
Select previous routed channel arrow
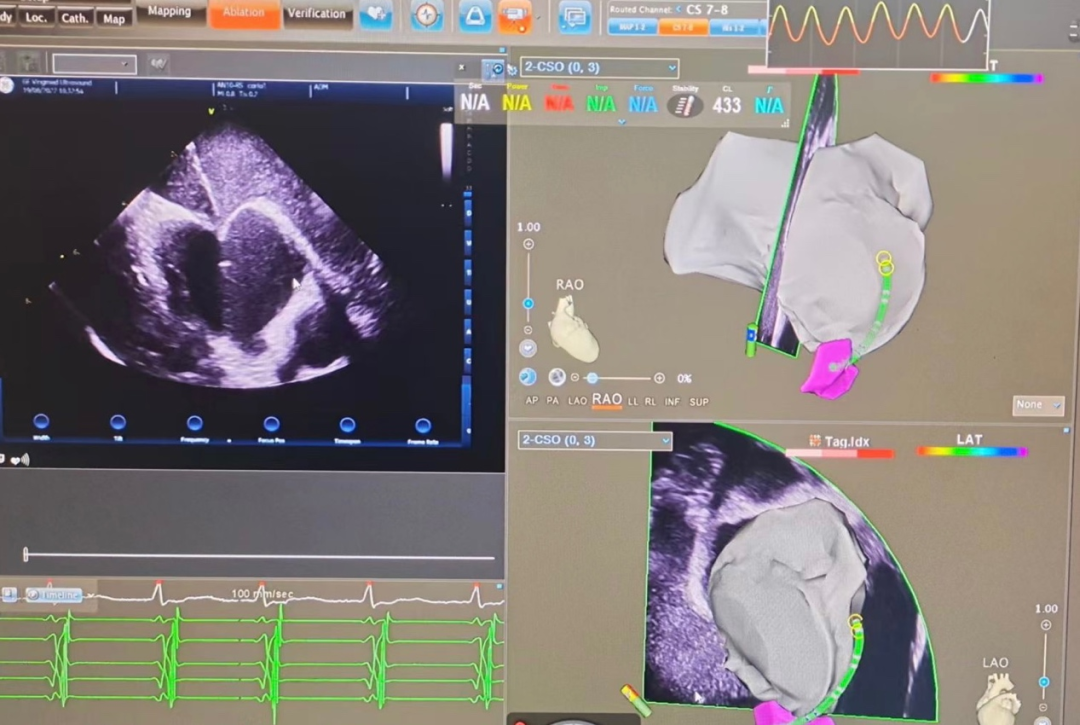678,9
